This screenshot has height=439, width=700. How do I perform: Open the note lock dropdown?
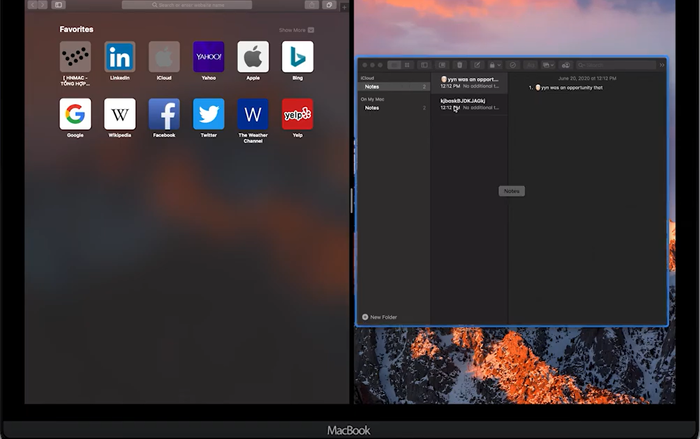(495, 65)
